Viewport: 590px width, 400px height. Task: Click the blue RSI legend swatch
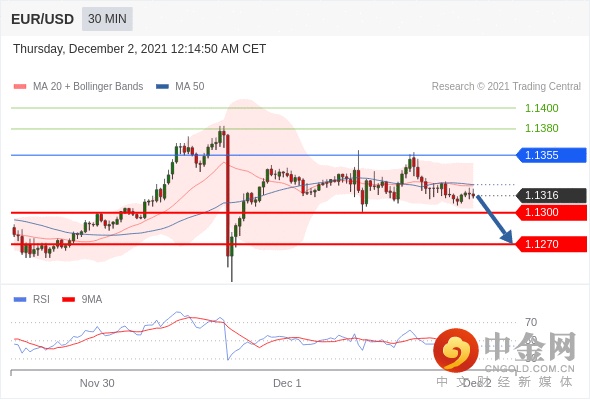20,300
